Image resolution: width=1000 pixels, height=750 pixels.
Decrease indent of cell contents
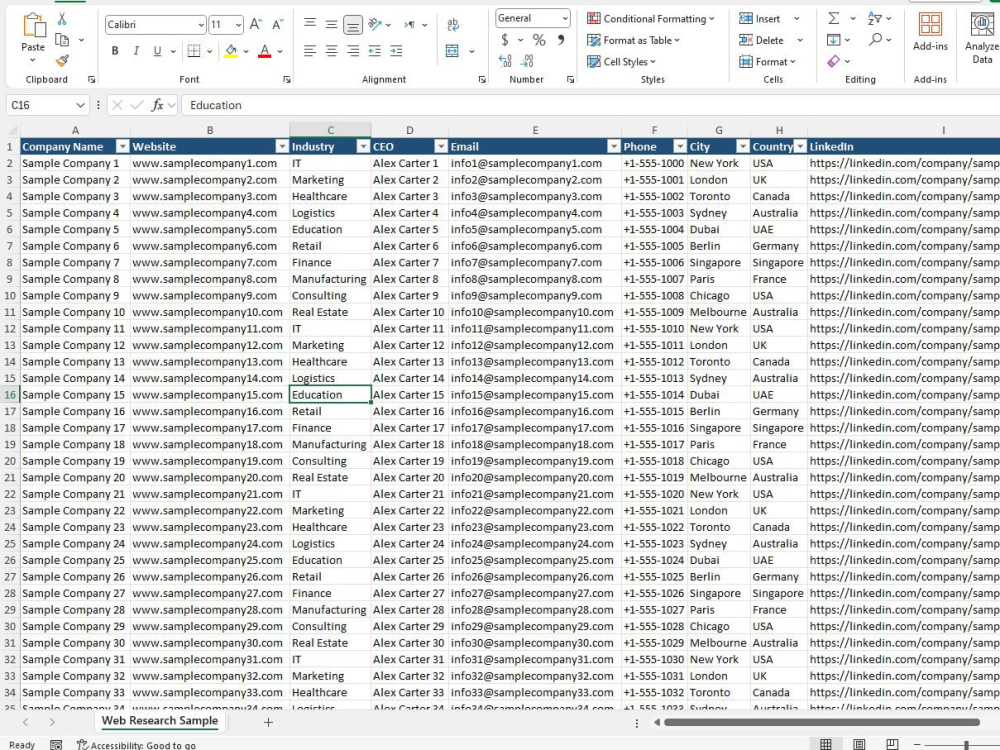tap(374, 51)
